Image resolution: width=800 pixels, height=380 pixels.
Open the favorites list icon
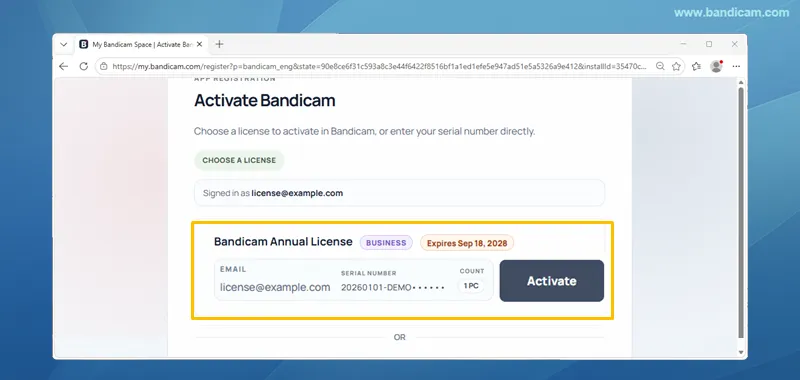coord(696,66)
